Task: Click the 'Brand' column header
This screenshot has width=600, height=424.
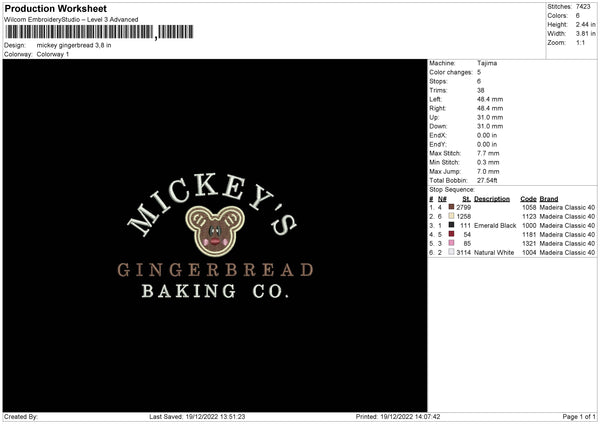Action: click(549, 199)
